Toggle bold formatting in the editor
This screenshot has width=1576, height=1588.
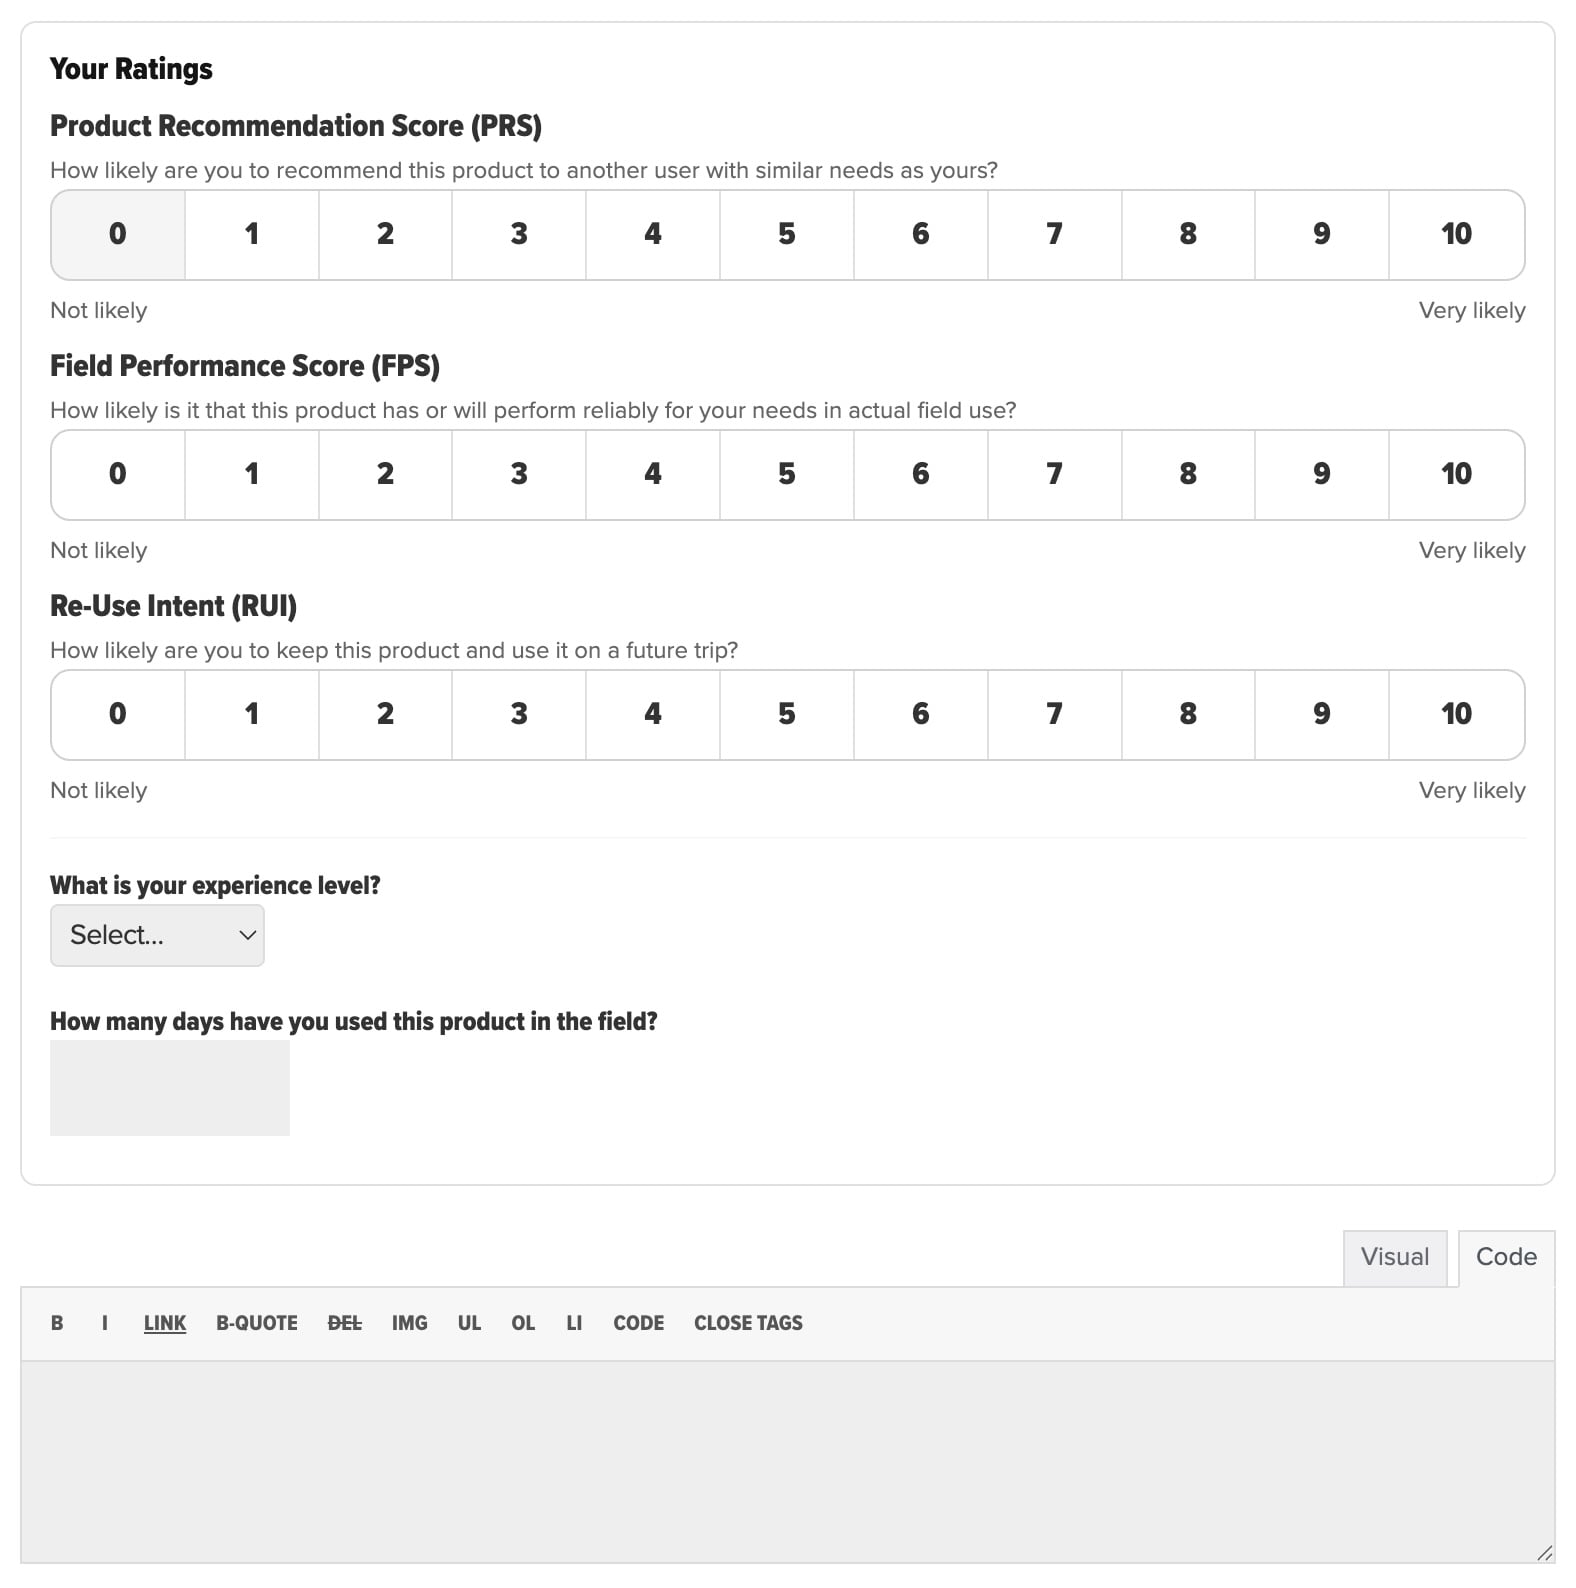[57, 1322]
